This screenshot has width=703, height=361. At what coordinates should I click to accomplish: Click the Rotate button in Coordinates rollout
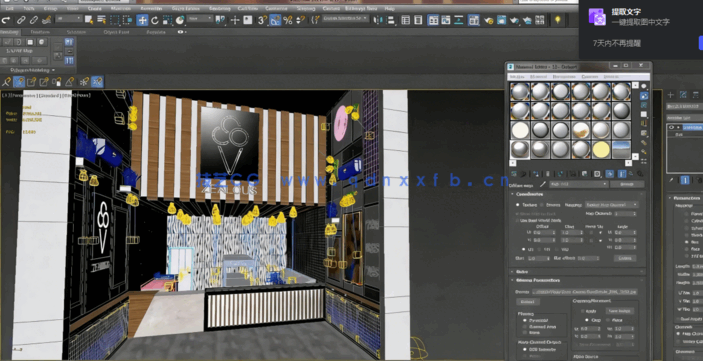[625, 258]
